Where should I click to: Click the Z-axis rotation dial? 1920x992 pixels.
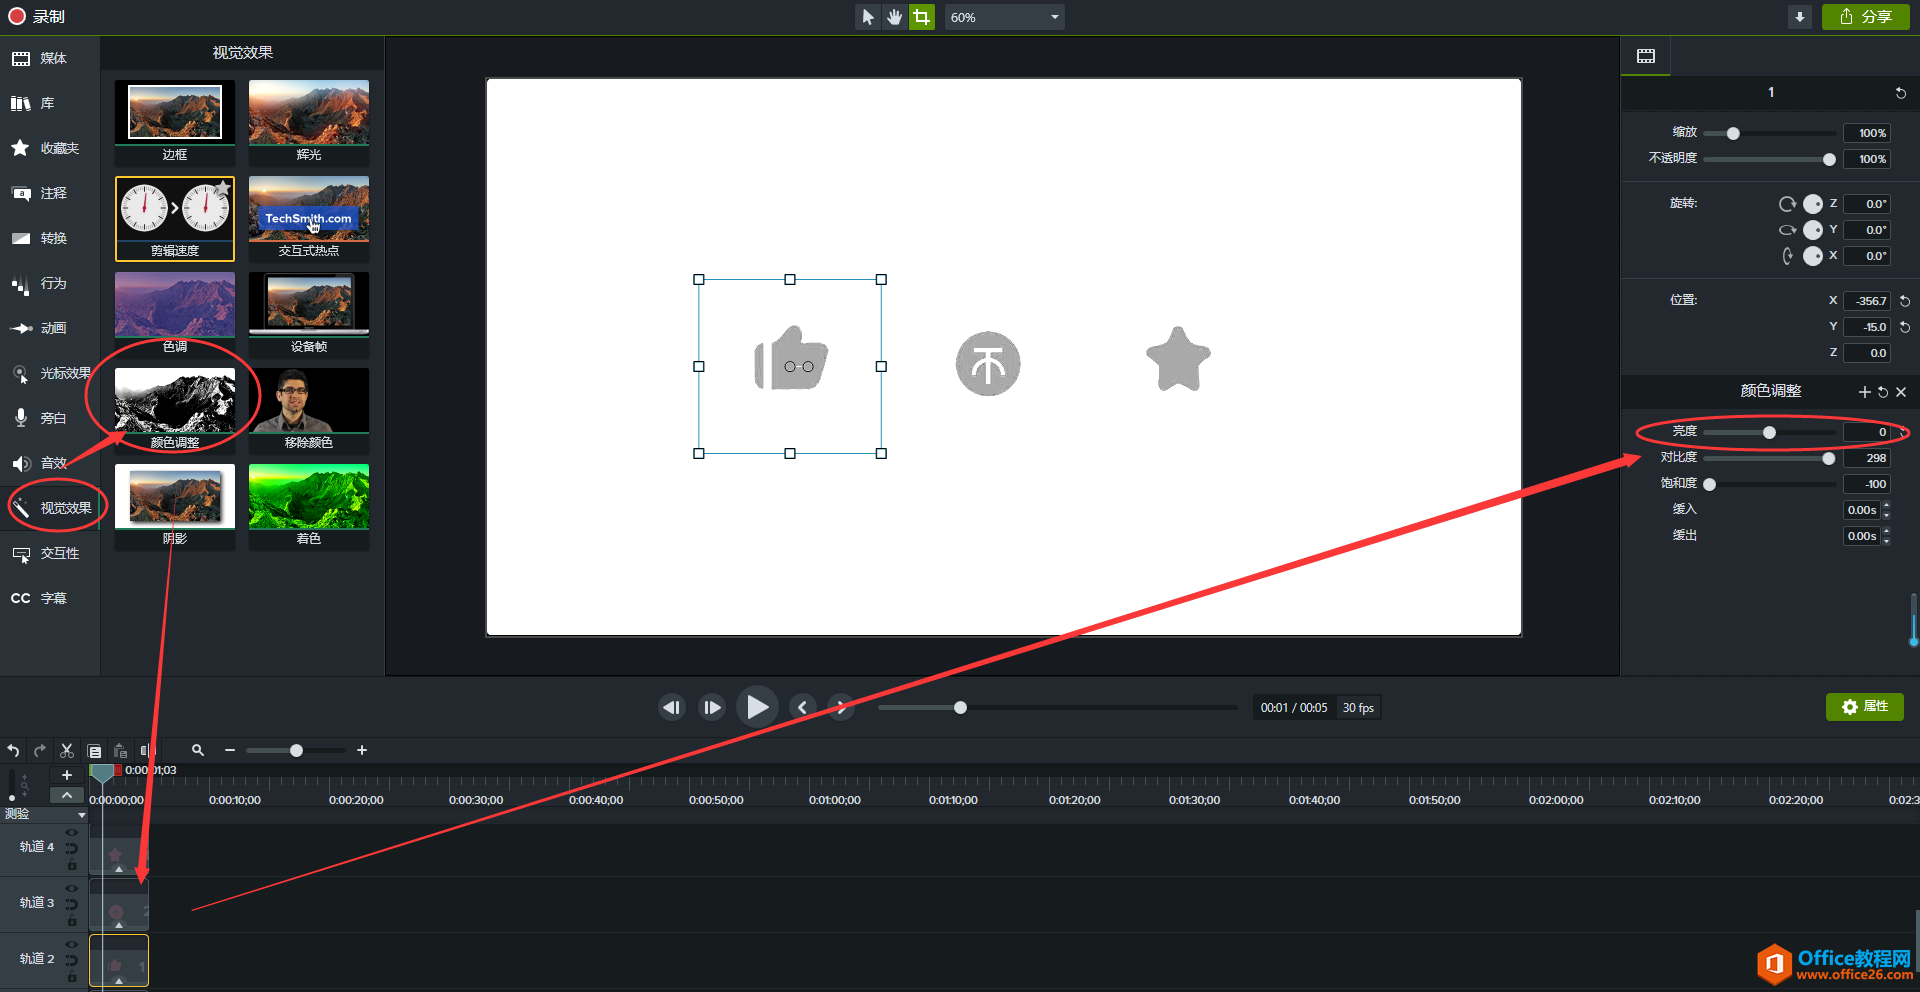coord(1813,204)
